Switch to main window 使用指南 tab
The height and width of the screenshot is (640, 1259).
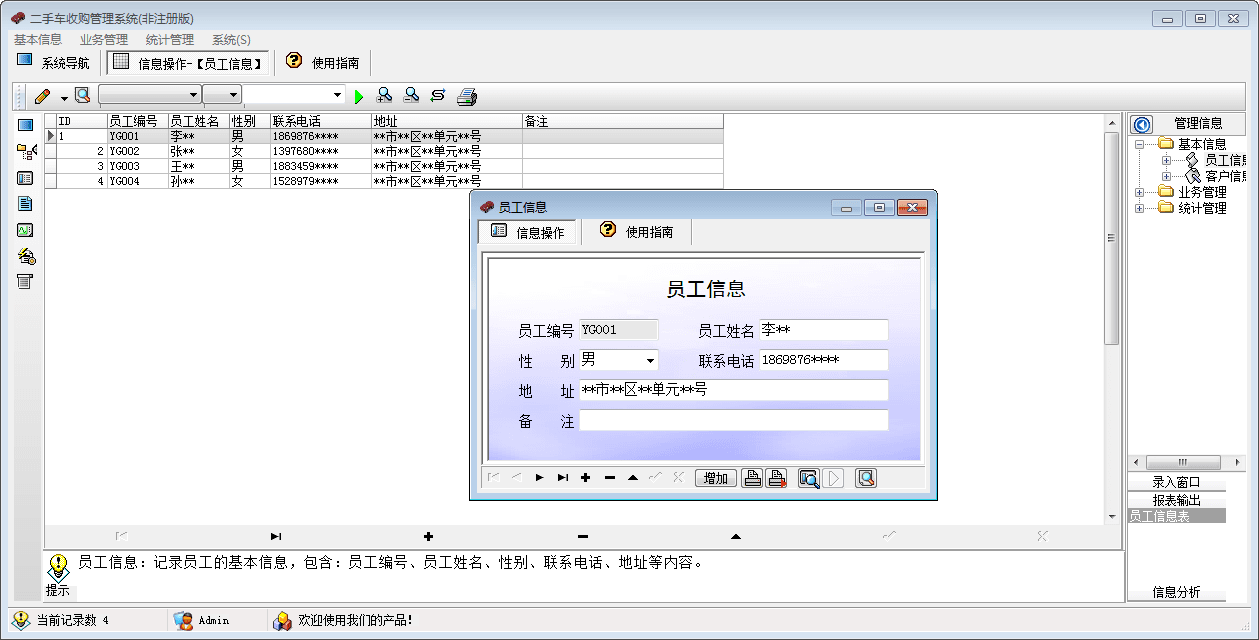point(323,62)
